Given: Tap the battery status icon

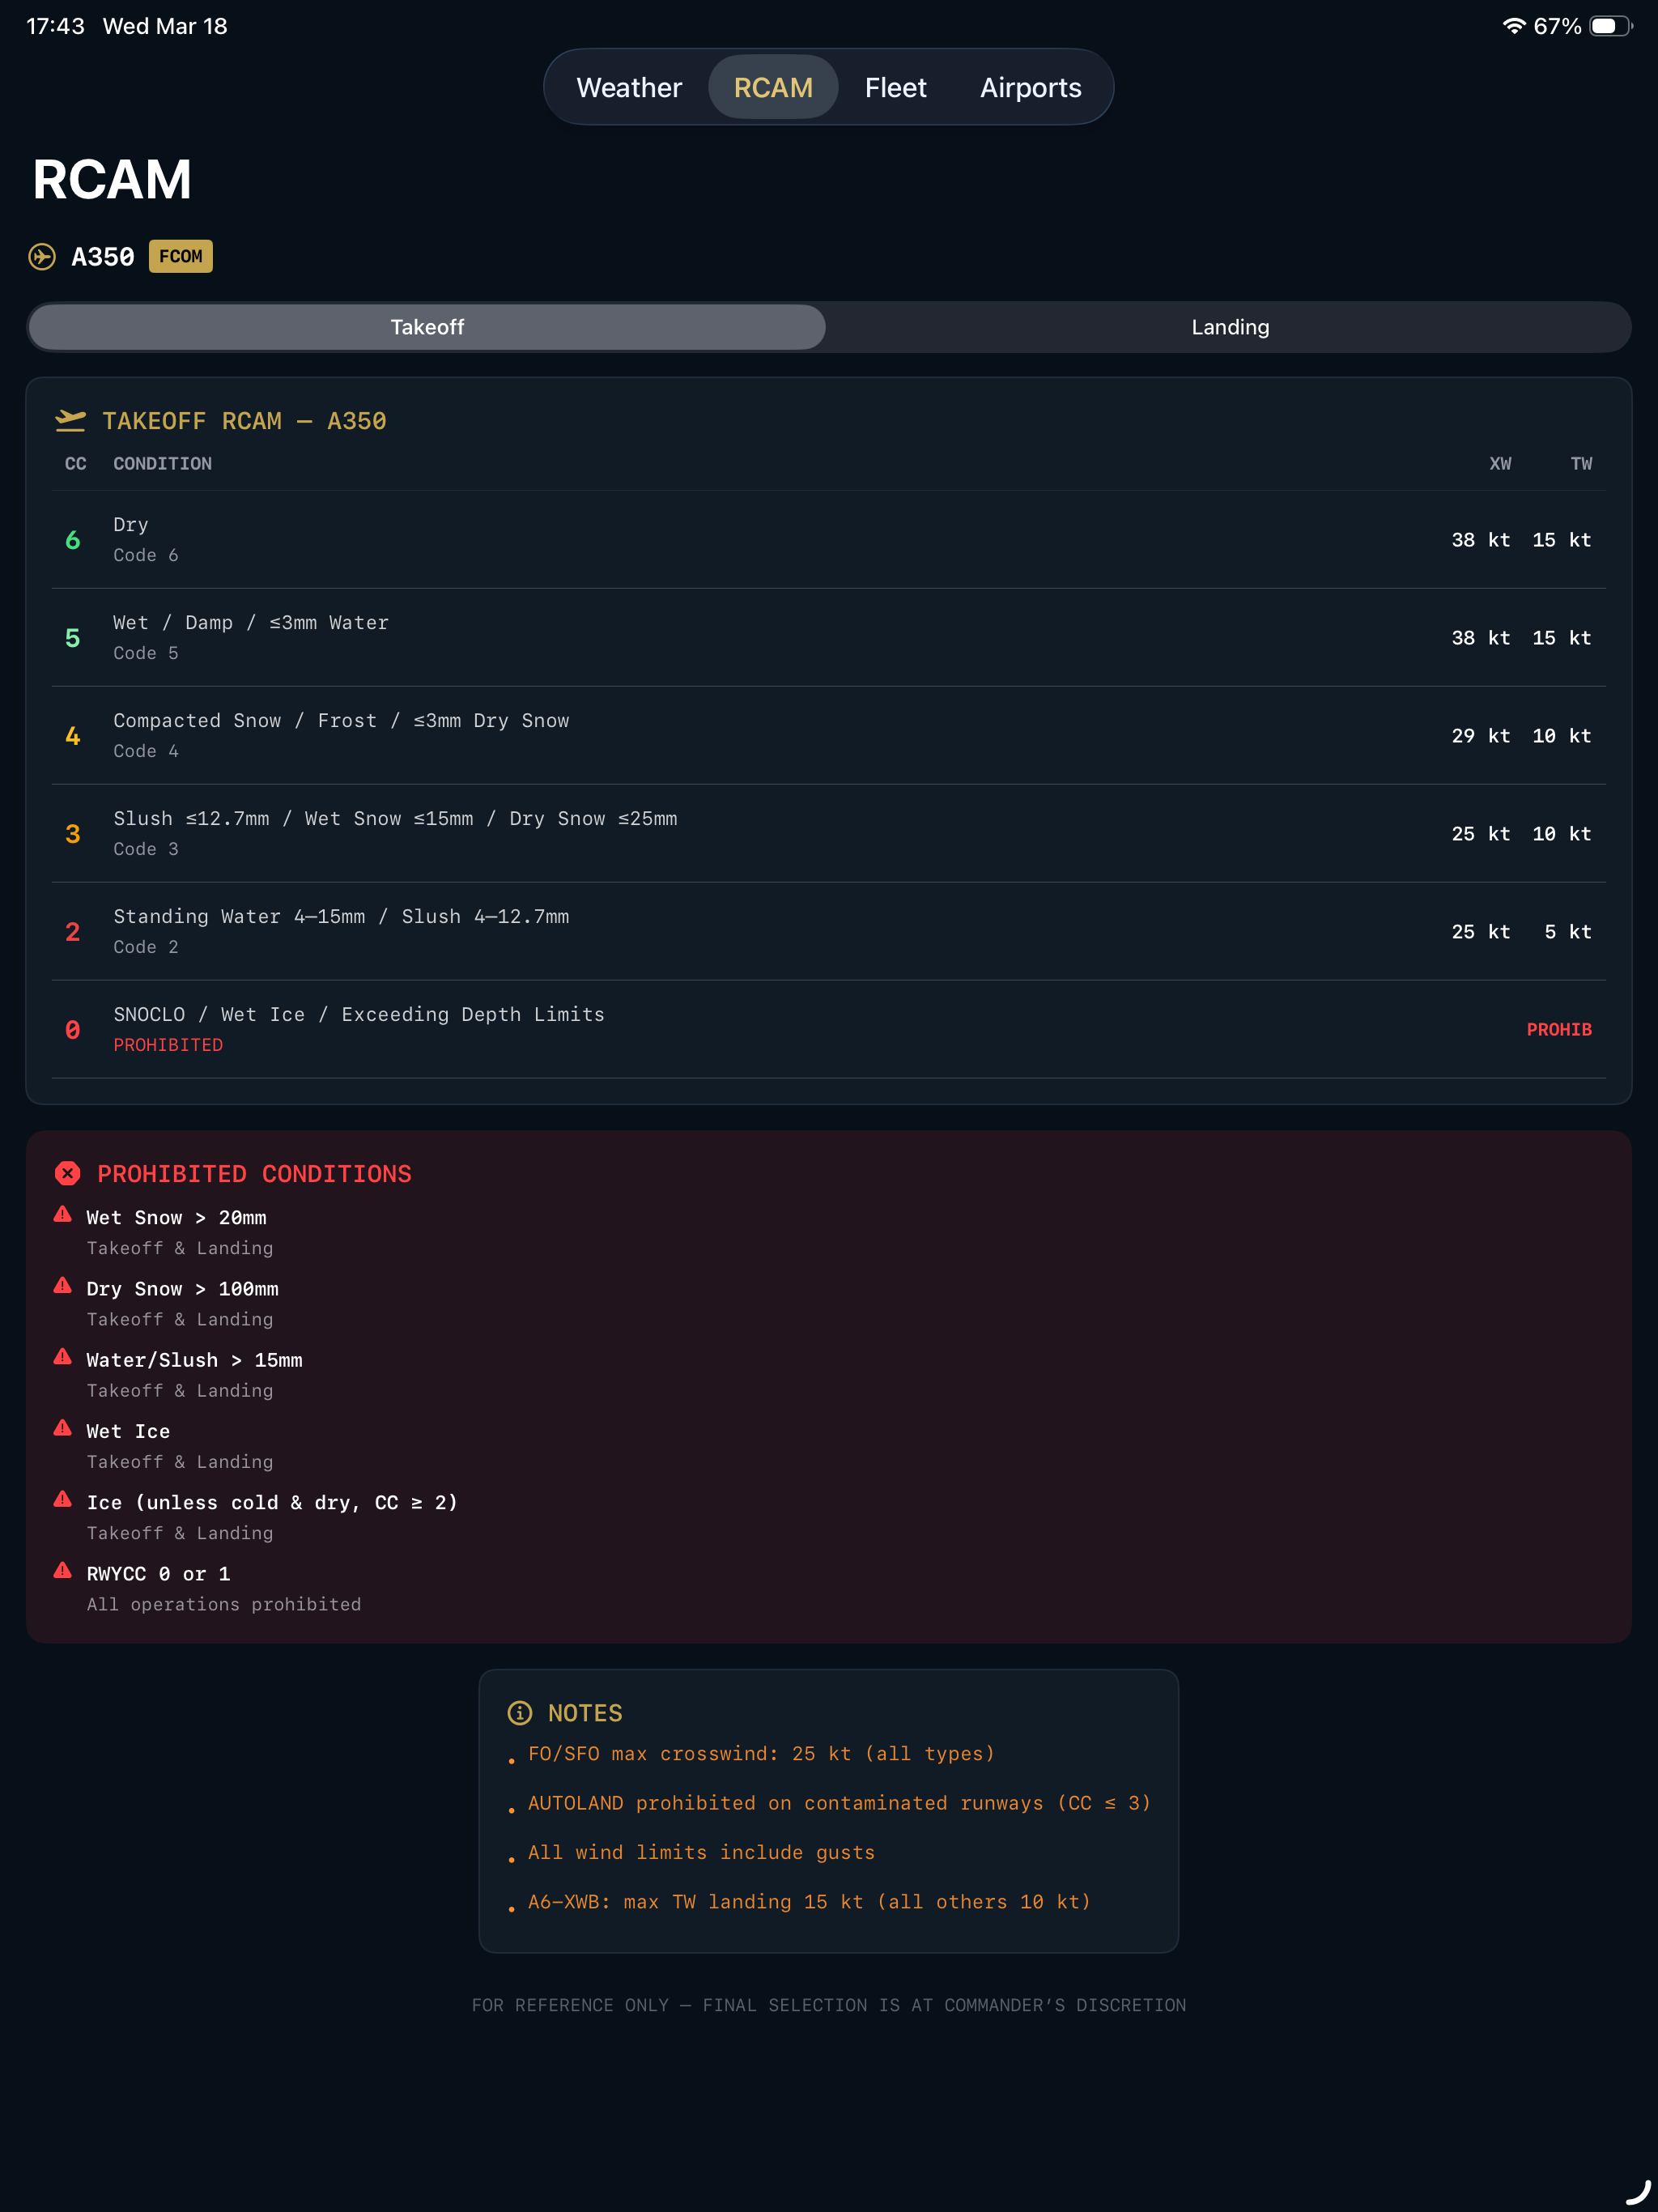Looking at the screenshot, I should [x=1611, y=26].
